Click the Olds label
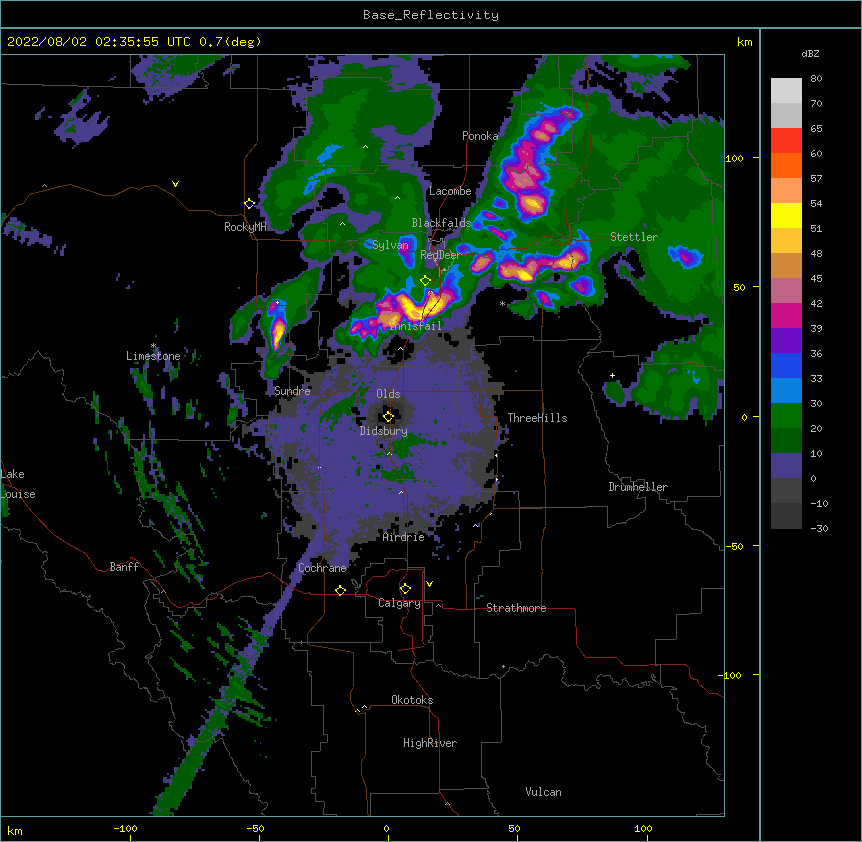This screenshot has height=842, width=862. pyautogui.click(x=388, y=394)
